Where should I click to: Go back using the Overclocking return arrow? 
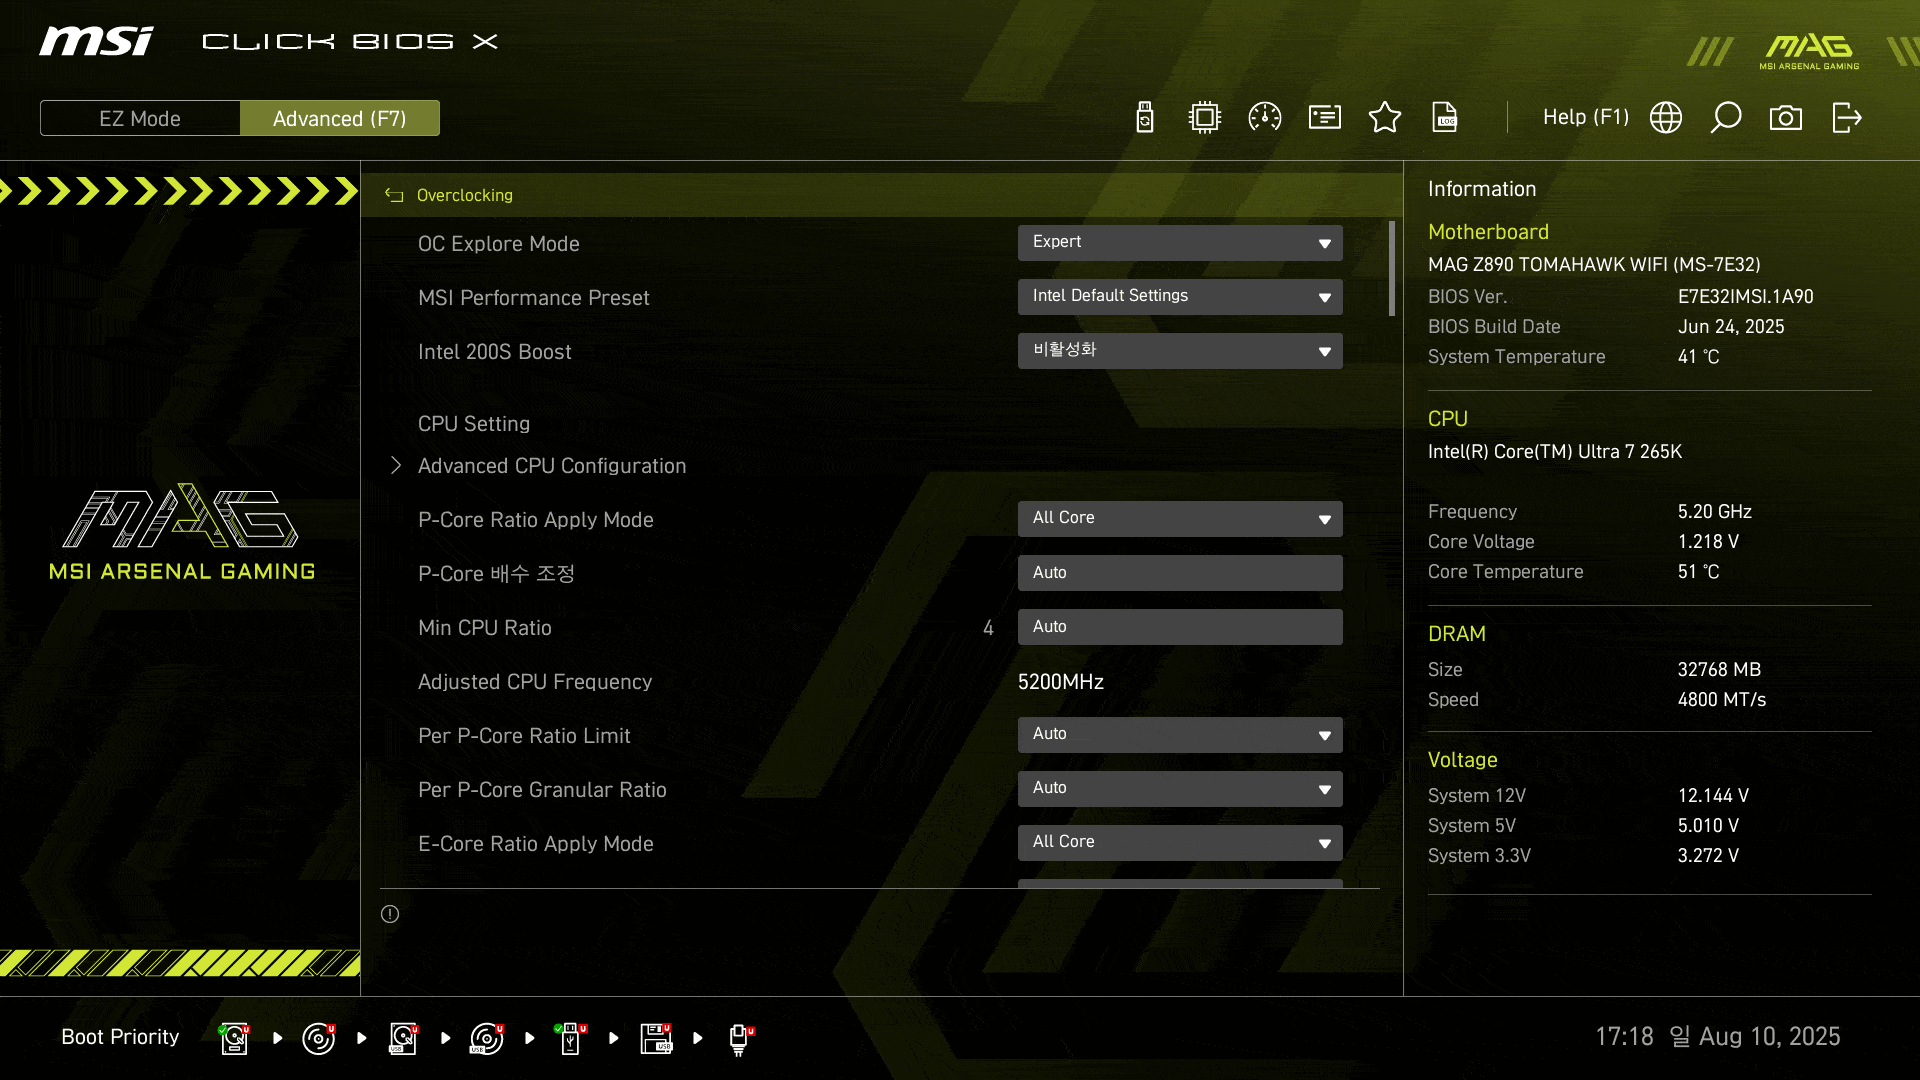coord(394,195)
